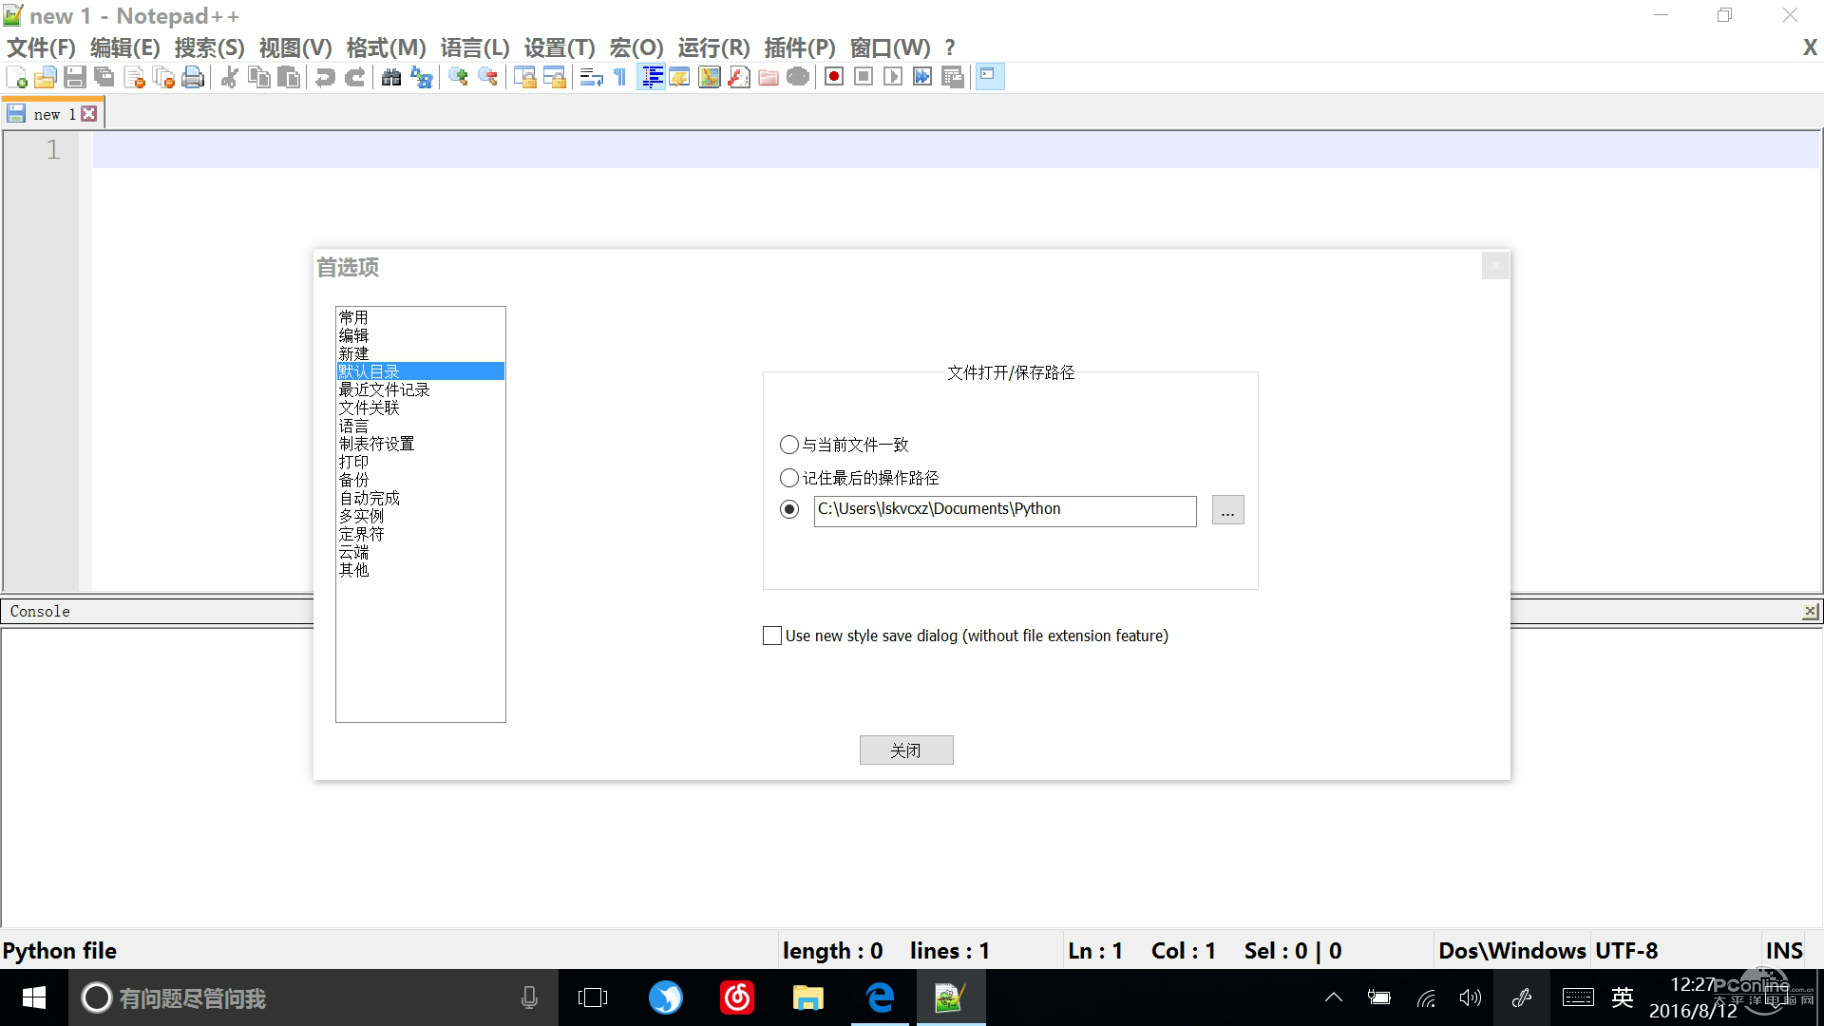The width and height of the screenshot is (1824, 1026).
Task: Click the Copy toolbar icon
Action: pyautogui.click(x=259, y=77)
